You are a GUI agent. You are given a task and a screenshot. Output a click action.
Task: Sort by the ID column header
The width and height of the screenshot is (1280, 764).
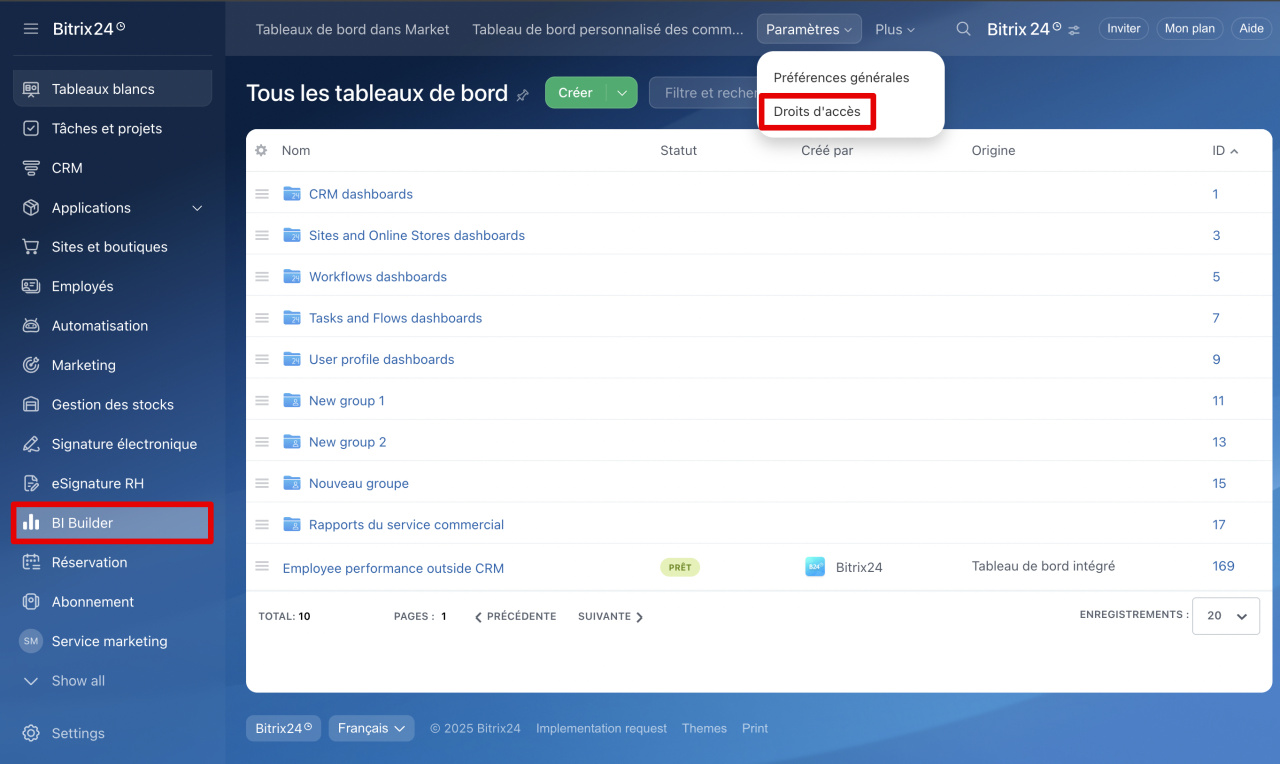[1224, 150]
